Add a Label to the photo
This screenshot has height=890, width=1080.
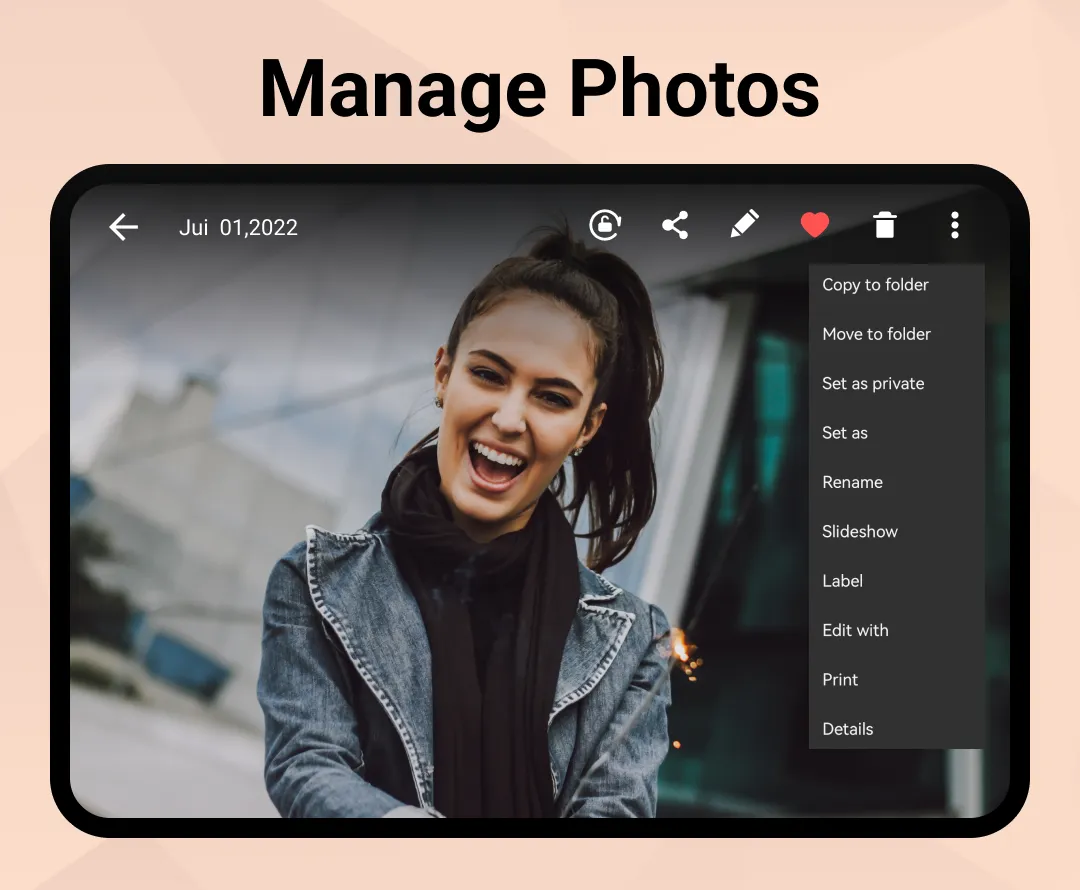[842, 580]
